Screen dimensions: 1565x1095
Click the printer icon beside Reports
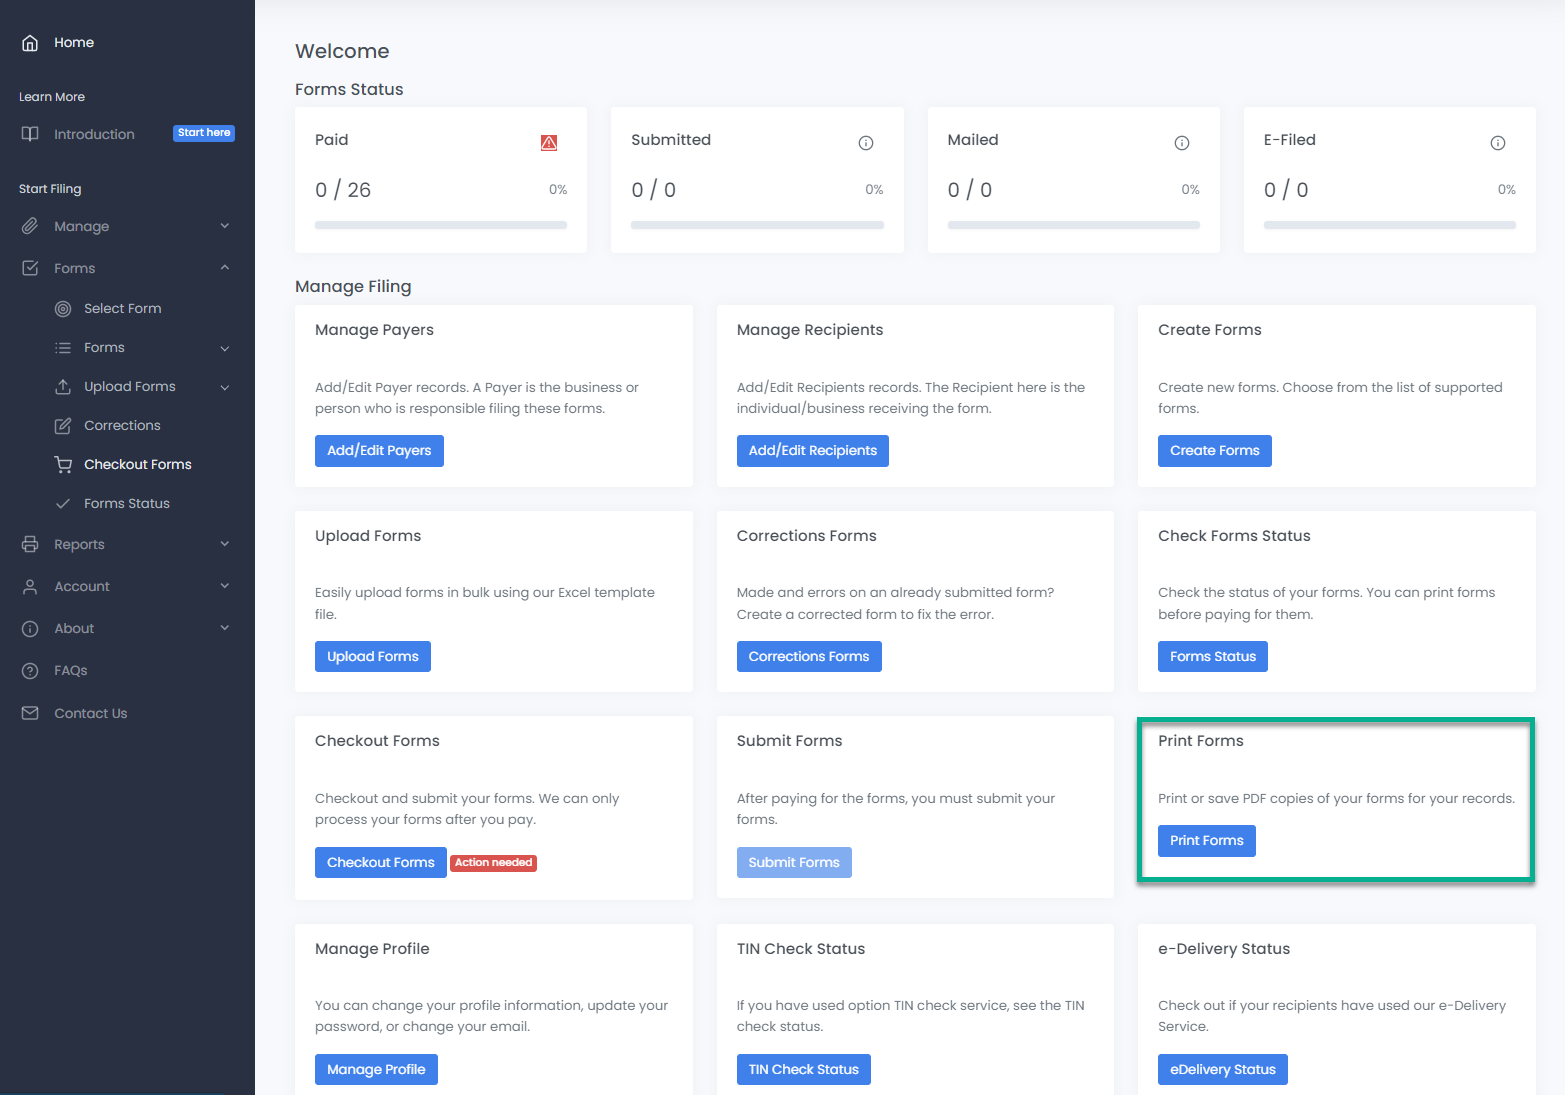pos(30,544)
